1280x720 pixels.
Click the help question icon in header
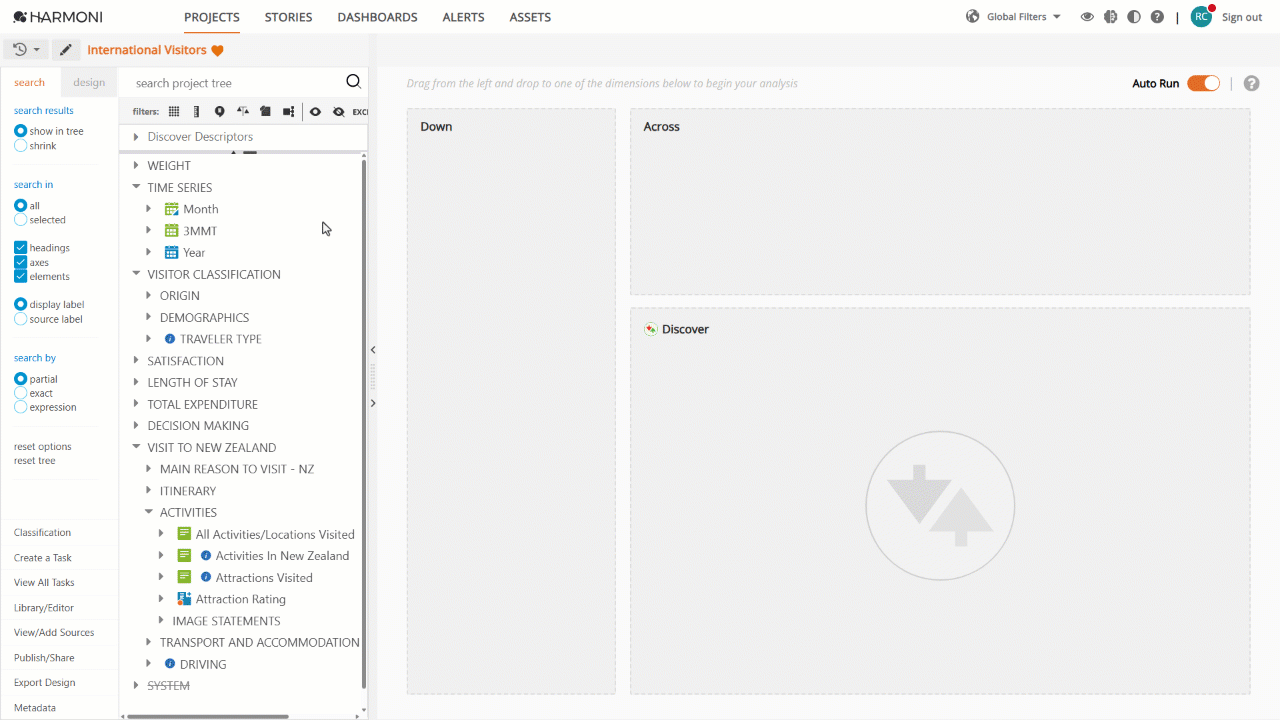coord(1157,17)
